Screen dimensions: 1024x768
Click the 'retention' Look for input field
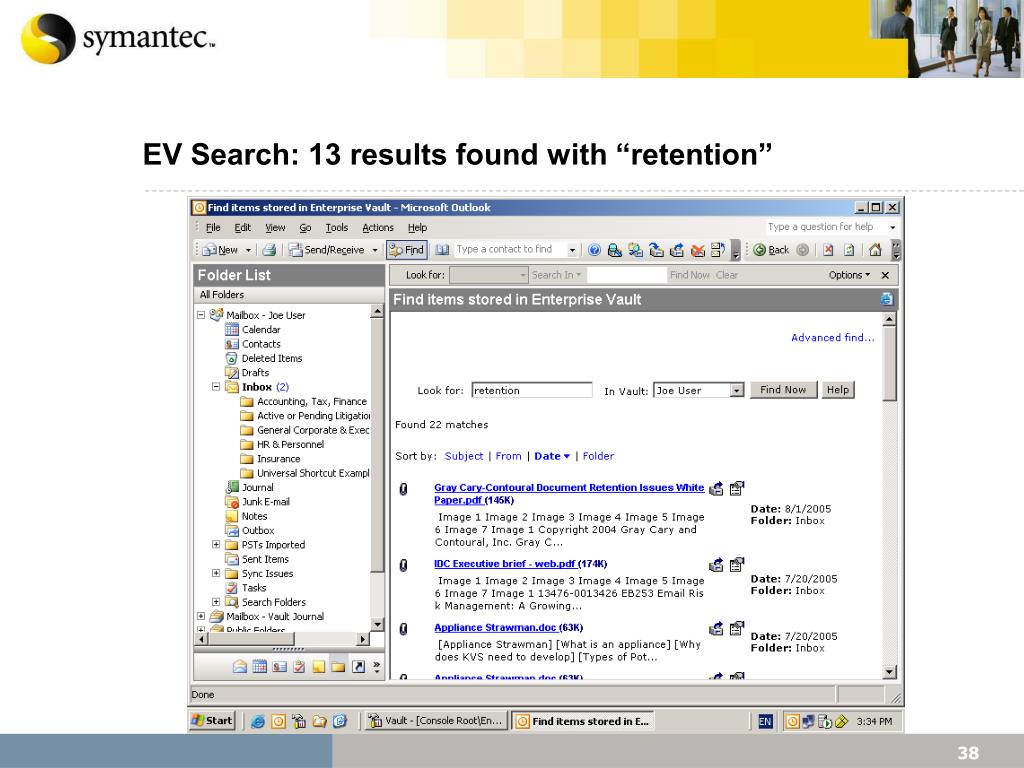(x=532, y=391)
